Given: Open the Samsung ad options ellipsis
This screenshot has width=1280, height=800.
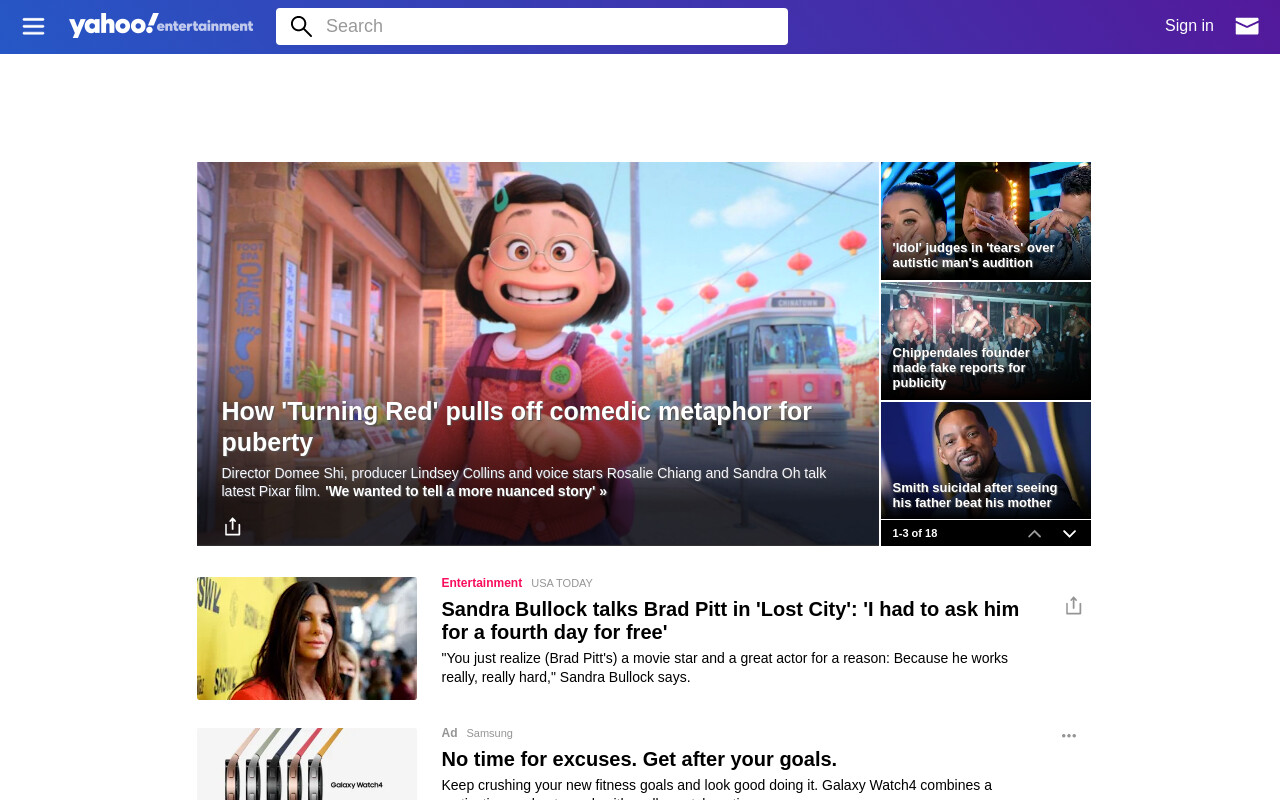Looking at the screenshot, I should click(x=1069, y=736).
